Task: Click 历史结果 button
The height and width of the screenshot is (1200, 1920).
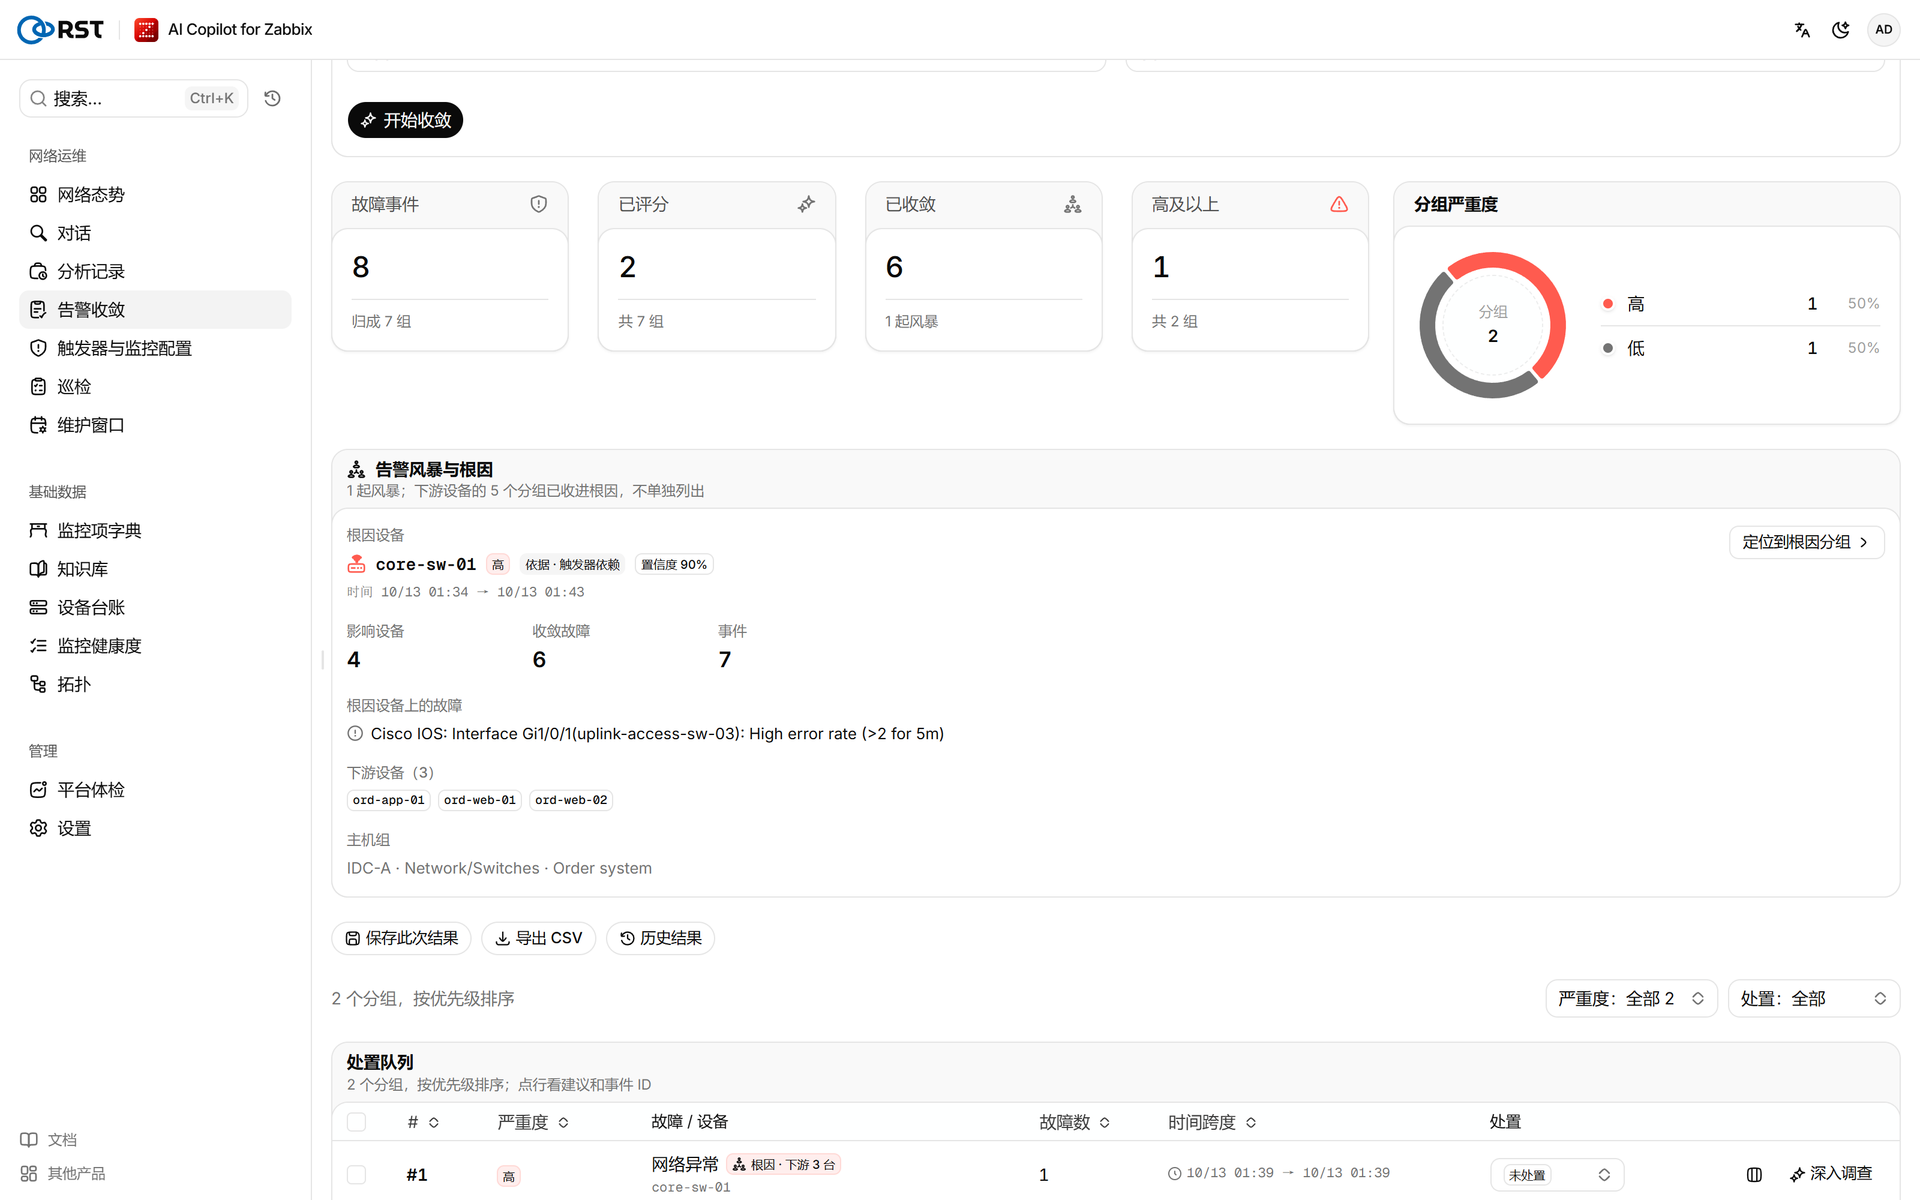Action: 660,938
